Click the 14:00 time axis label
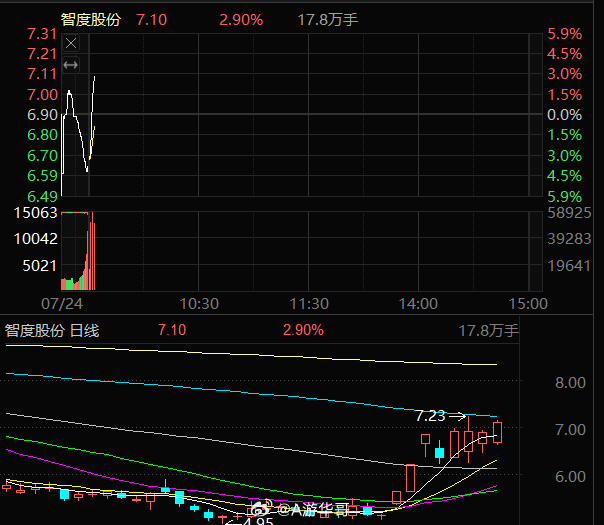The width and height of the screenshot is (604, 525). pyautogui.click(x=418, y=304)
